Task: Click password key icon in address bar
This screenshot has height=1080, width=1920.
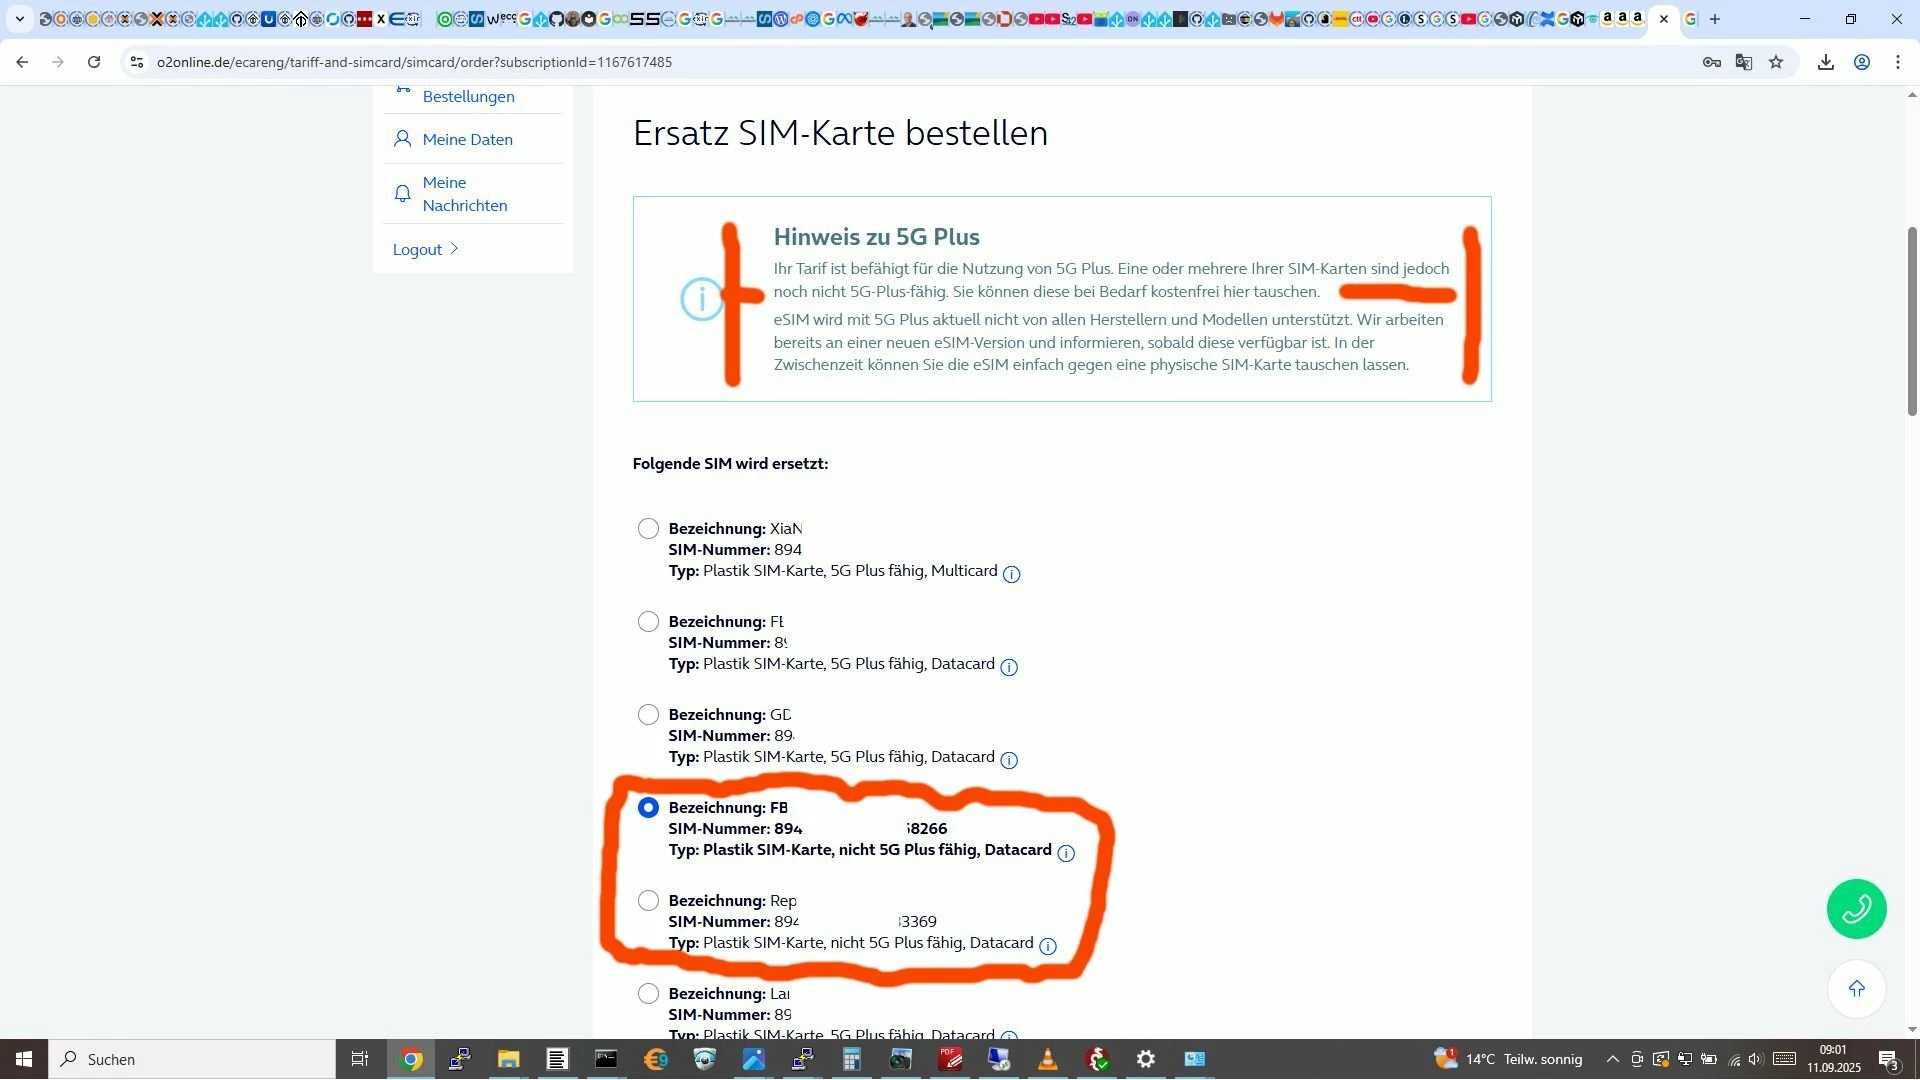Action: (1711, 62)
